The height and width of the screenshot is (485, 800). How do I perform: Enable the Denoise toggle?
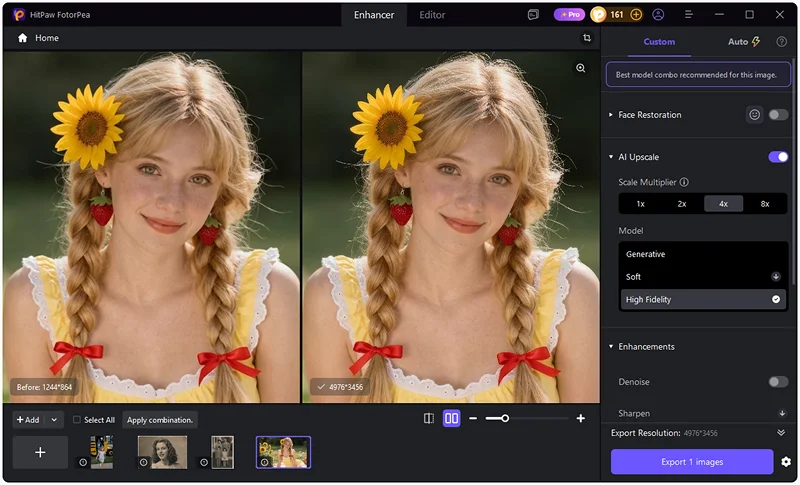point(778,381)
